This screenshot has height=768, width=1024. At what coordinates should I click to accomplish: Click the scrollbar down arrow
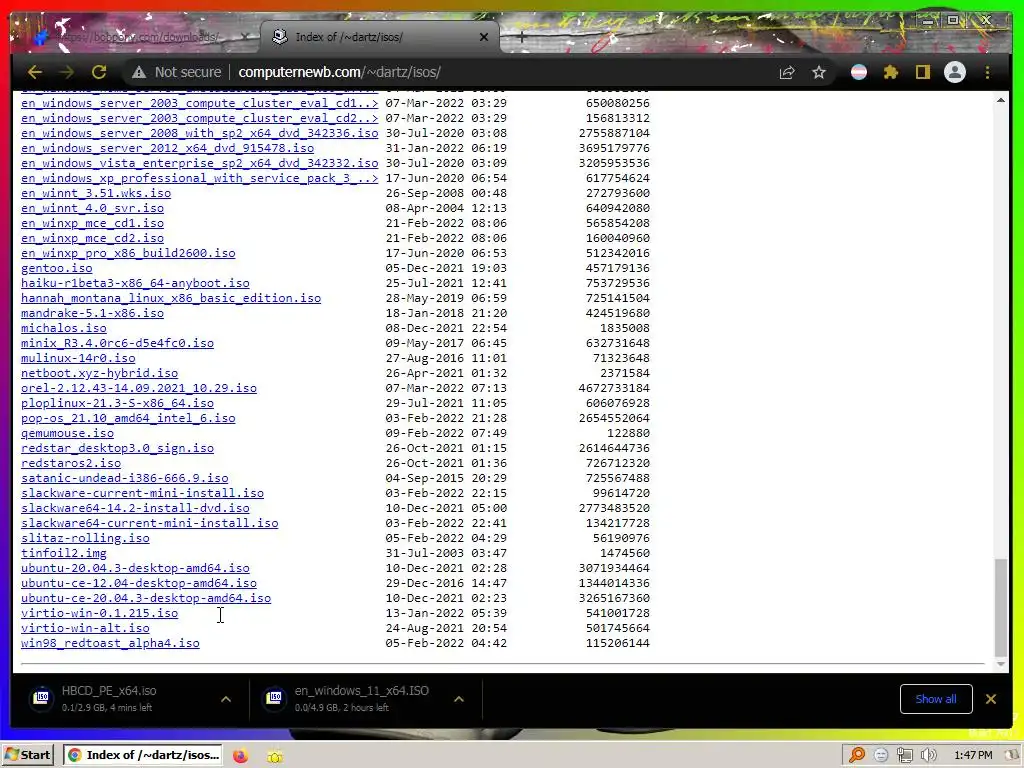tap(1000, 665)
